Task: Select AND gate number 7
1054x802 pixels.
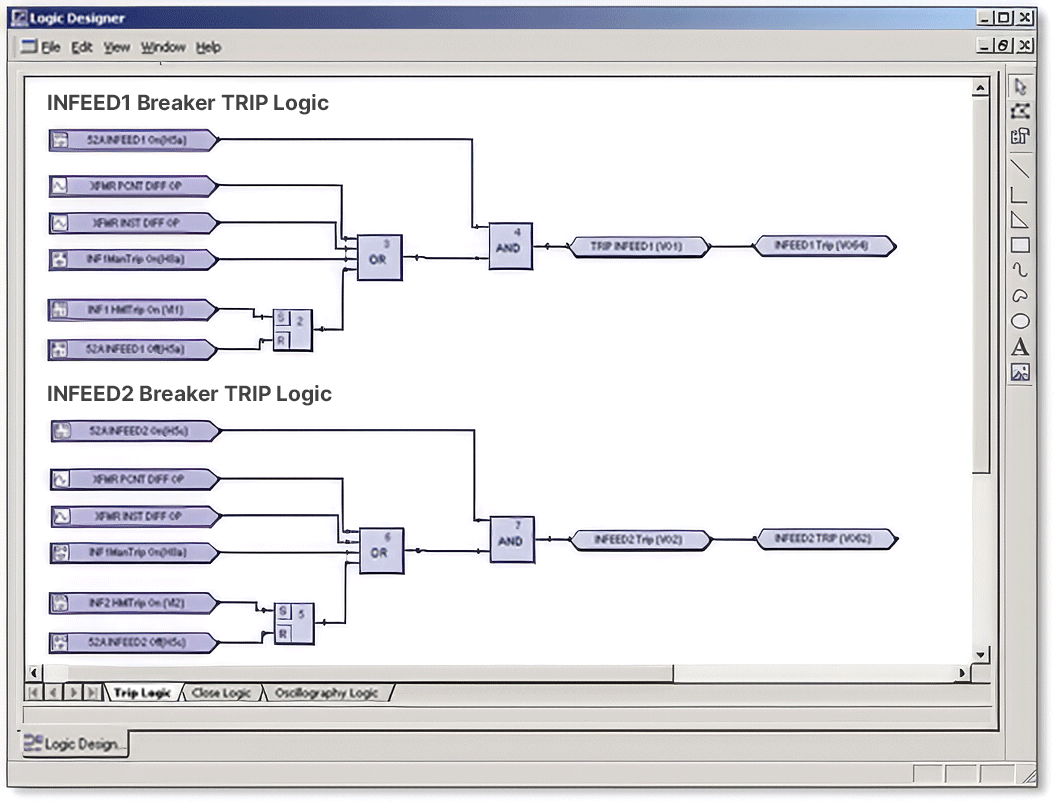Action: tap(512, 540)
